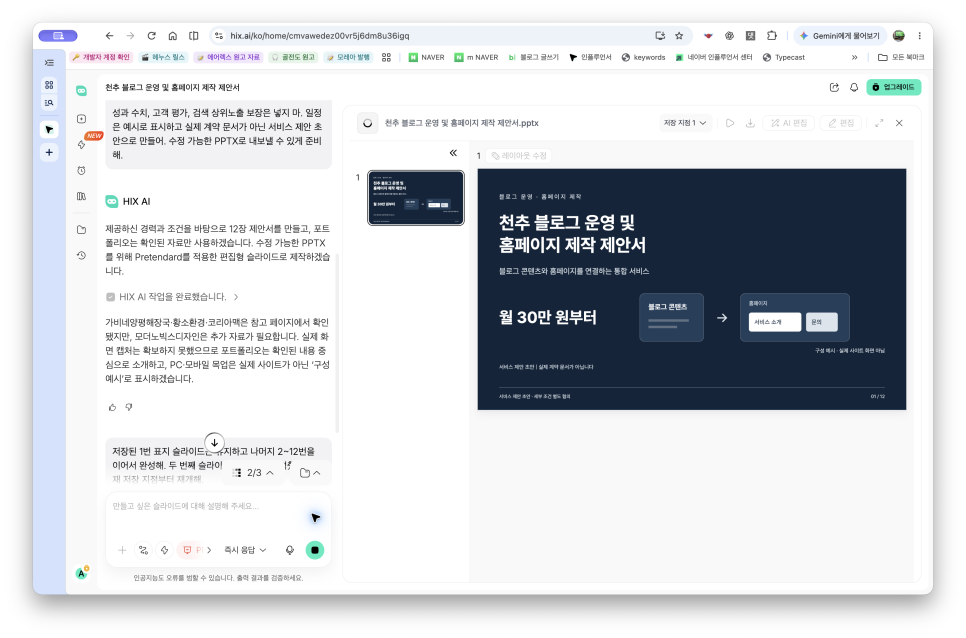
Task: Reload the page
Action: pyautogui.click(x=152, y=36)
